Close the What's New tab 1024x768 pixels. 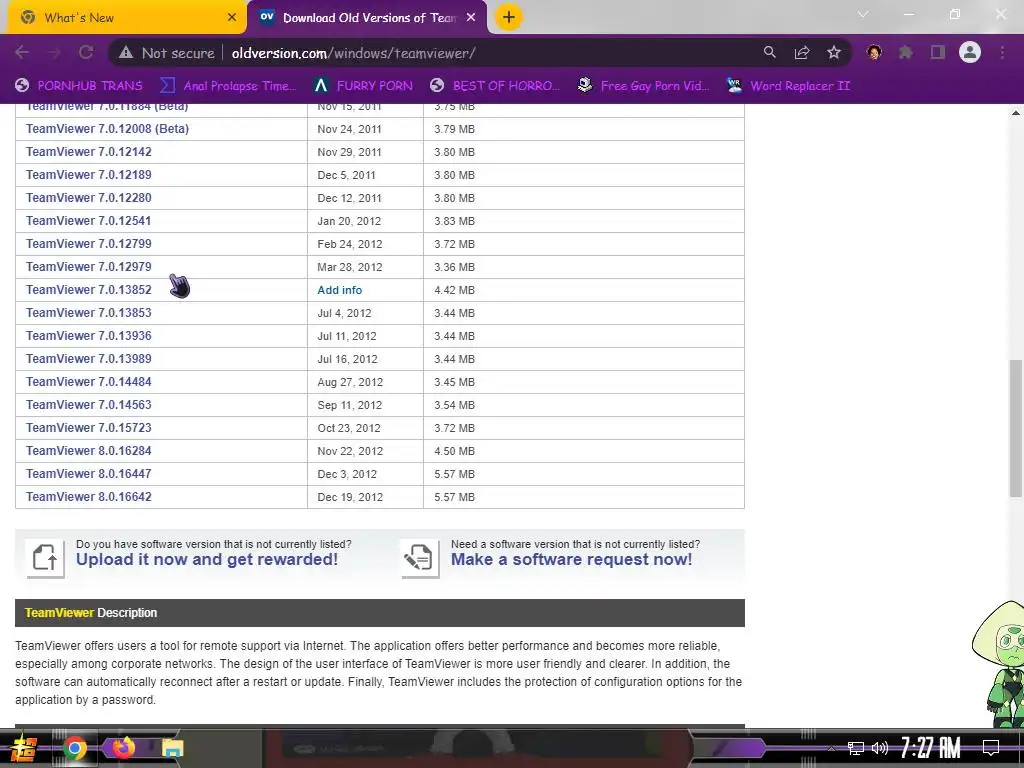pos(232,18)
